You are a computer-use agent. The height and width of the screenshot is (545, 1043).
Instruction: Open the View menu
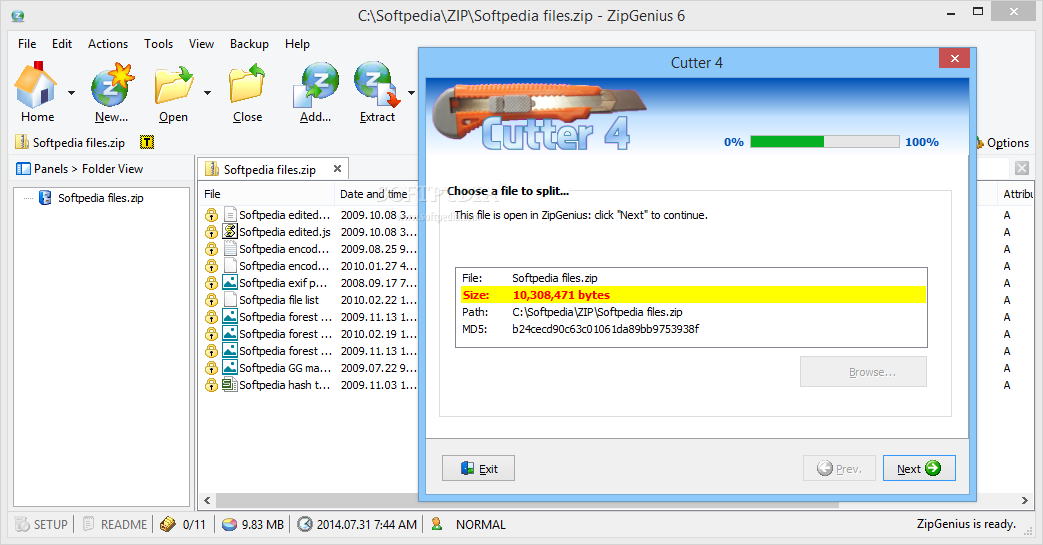pos(201,44)
